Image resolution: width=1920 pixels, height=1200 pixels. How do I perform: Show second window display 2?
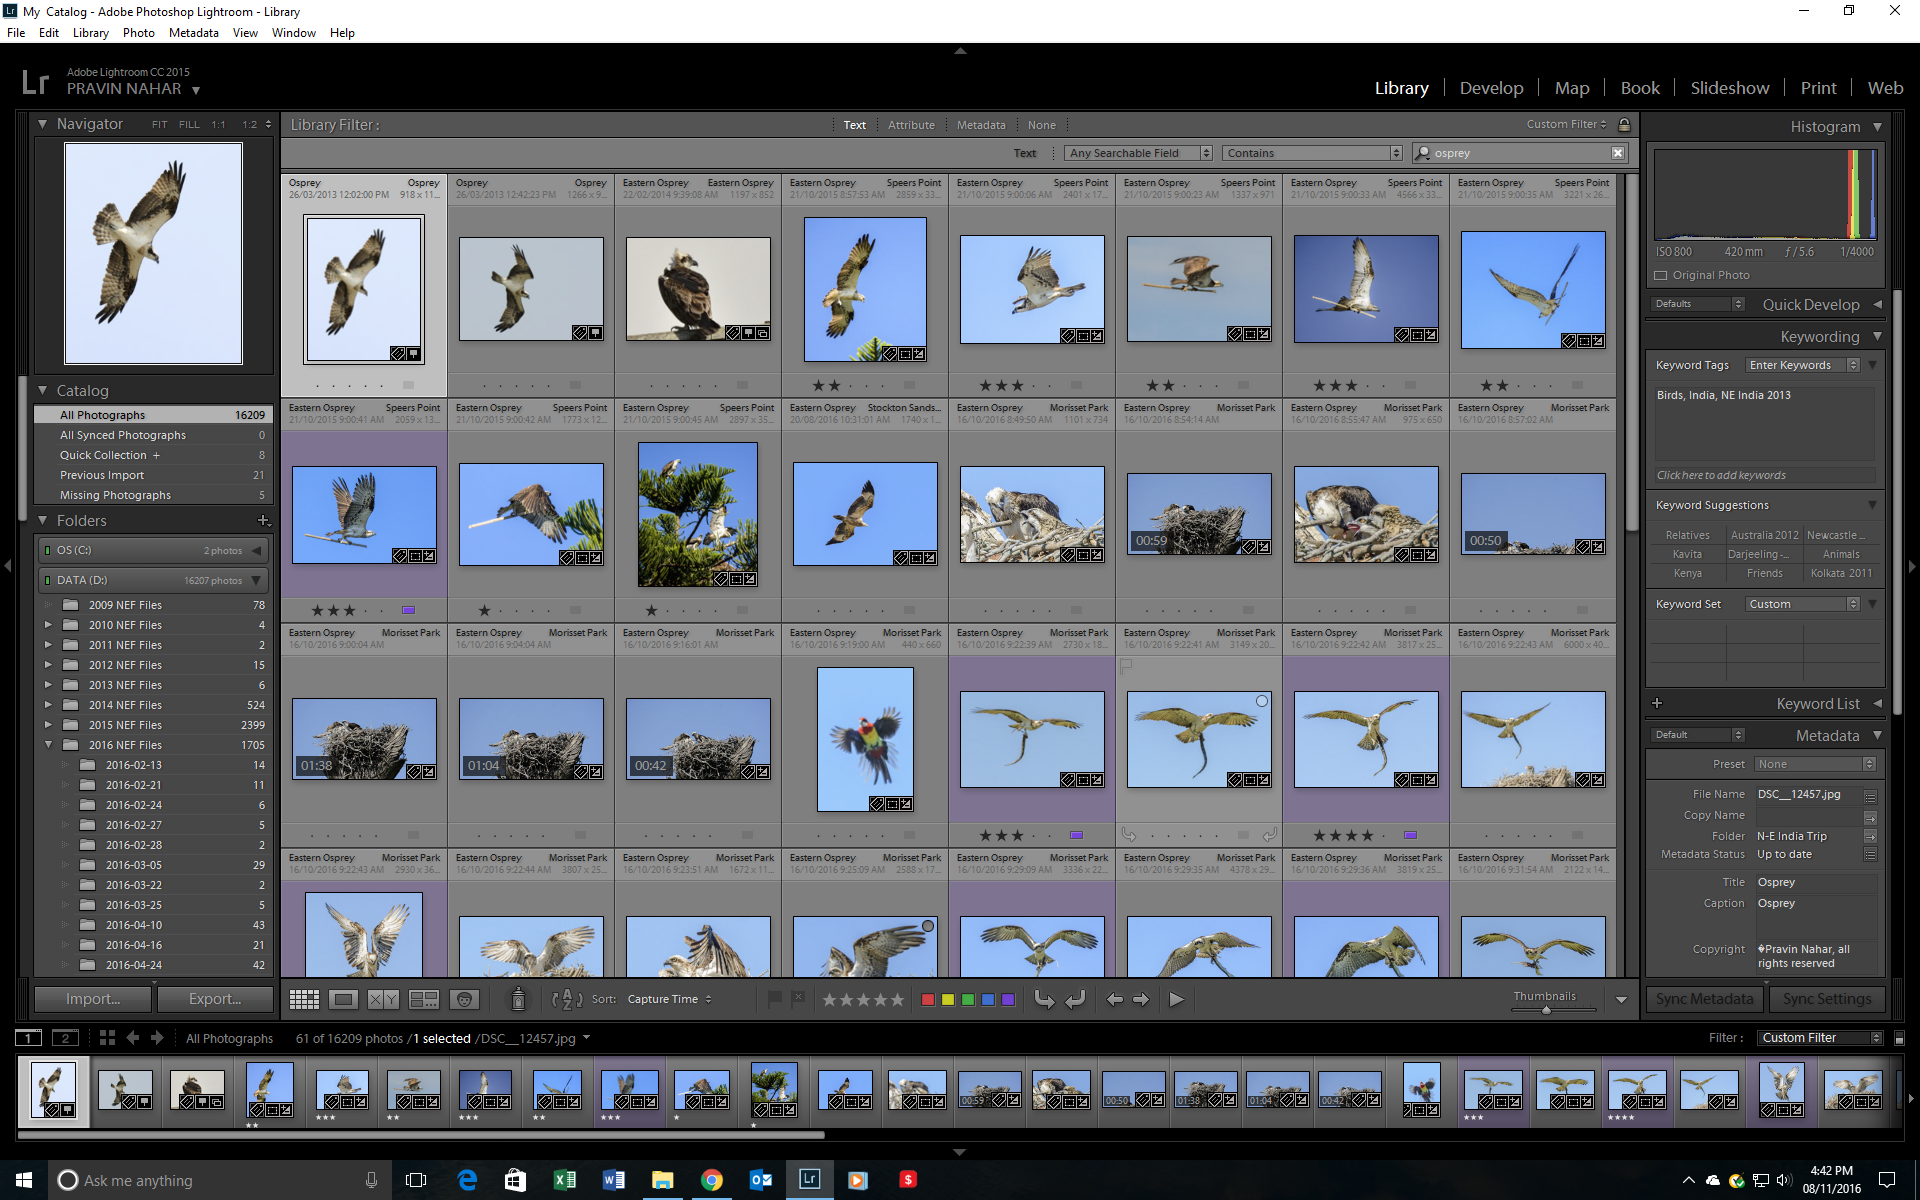pos(65,1038)
